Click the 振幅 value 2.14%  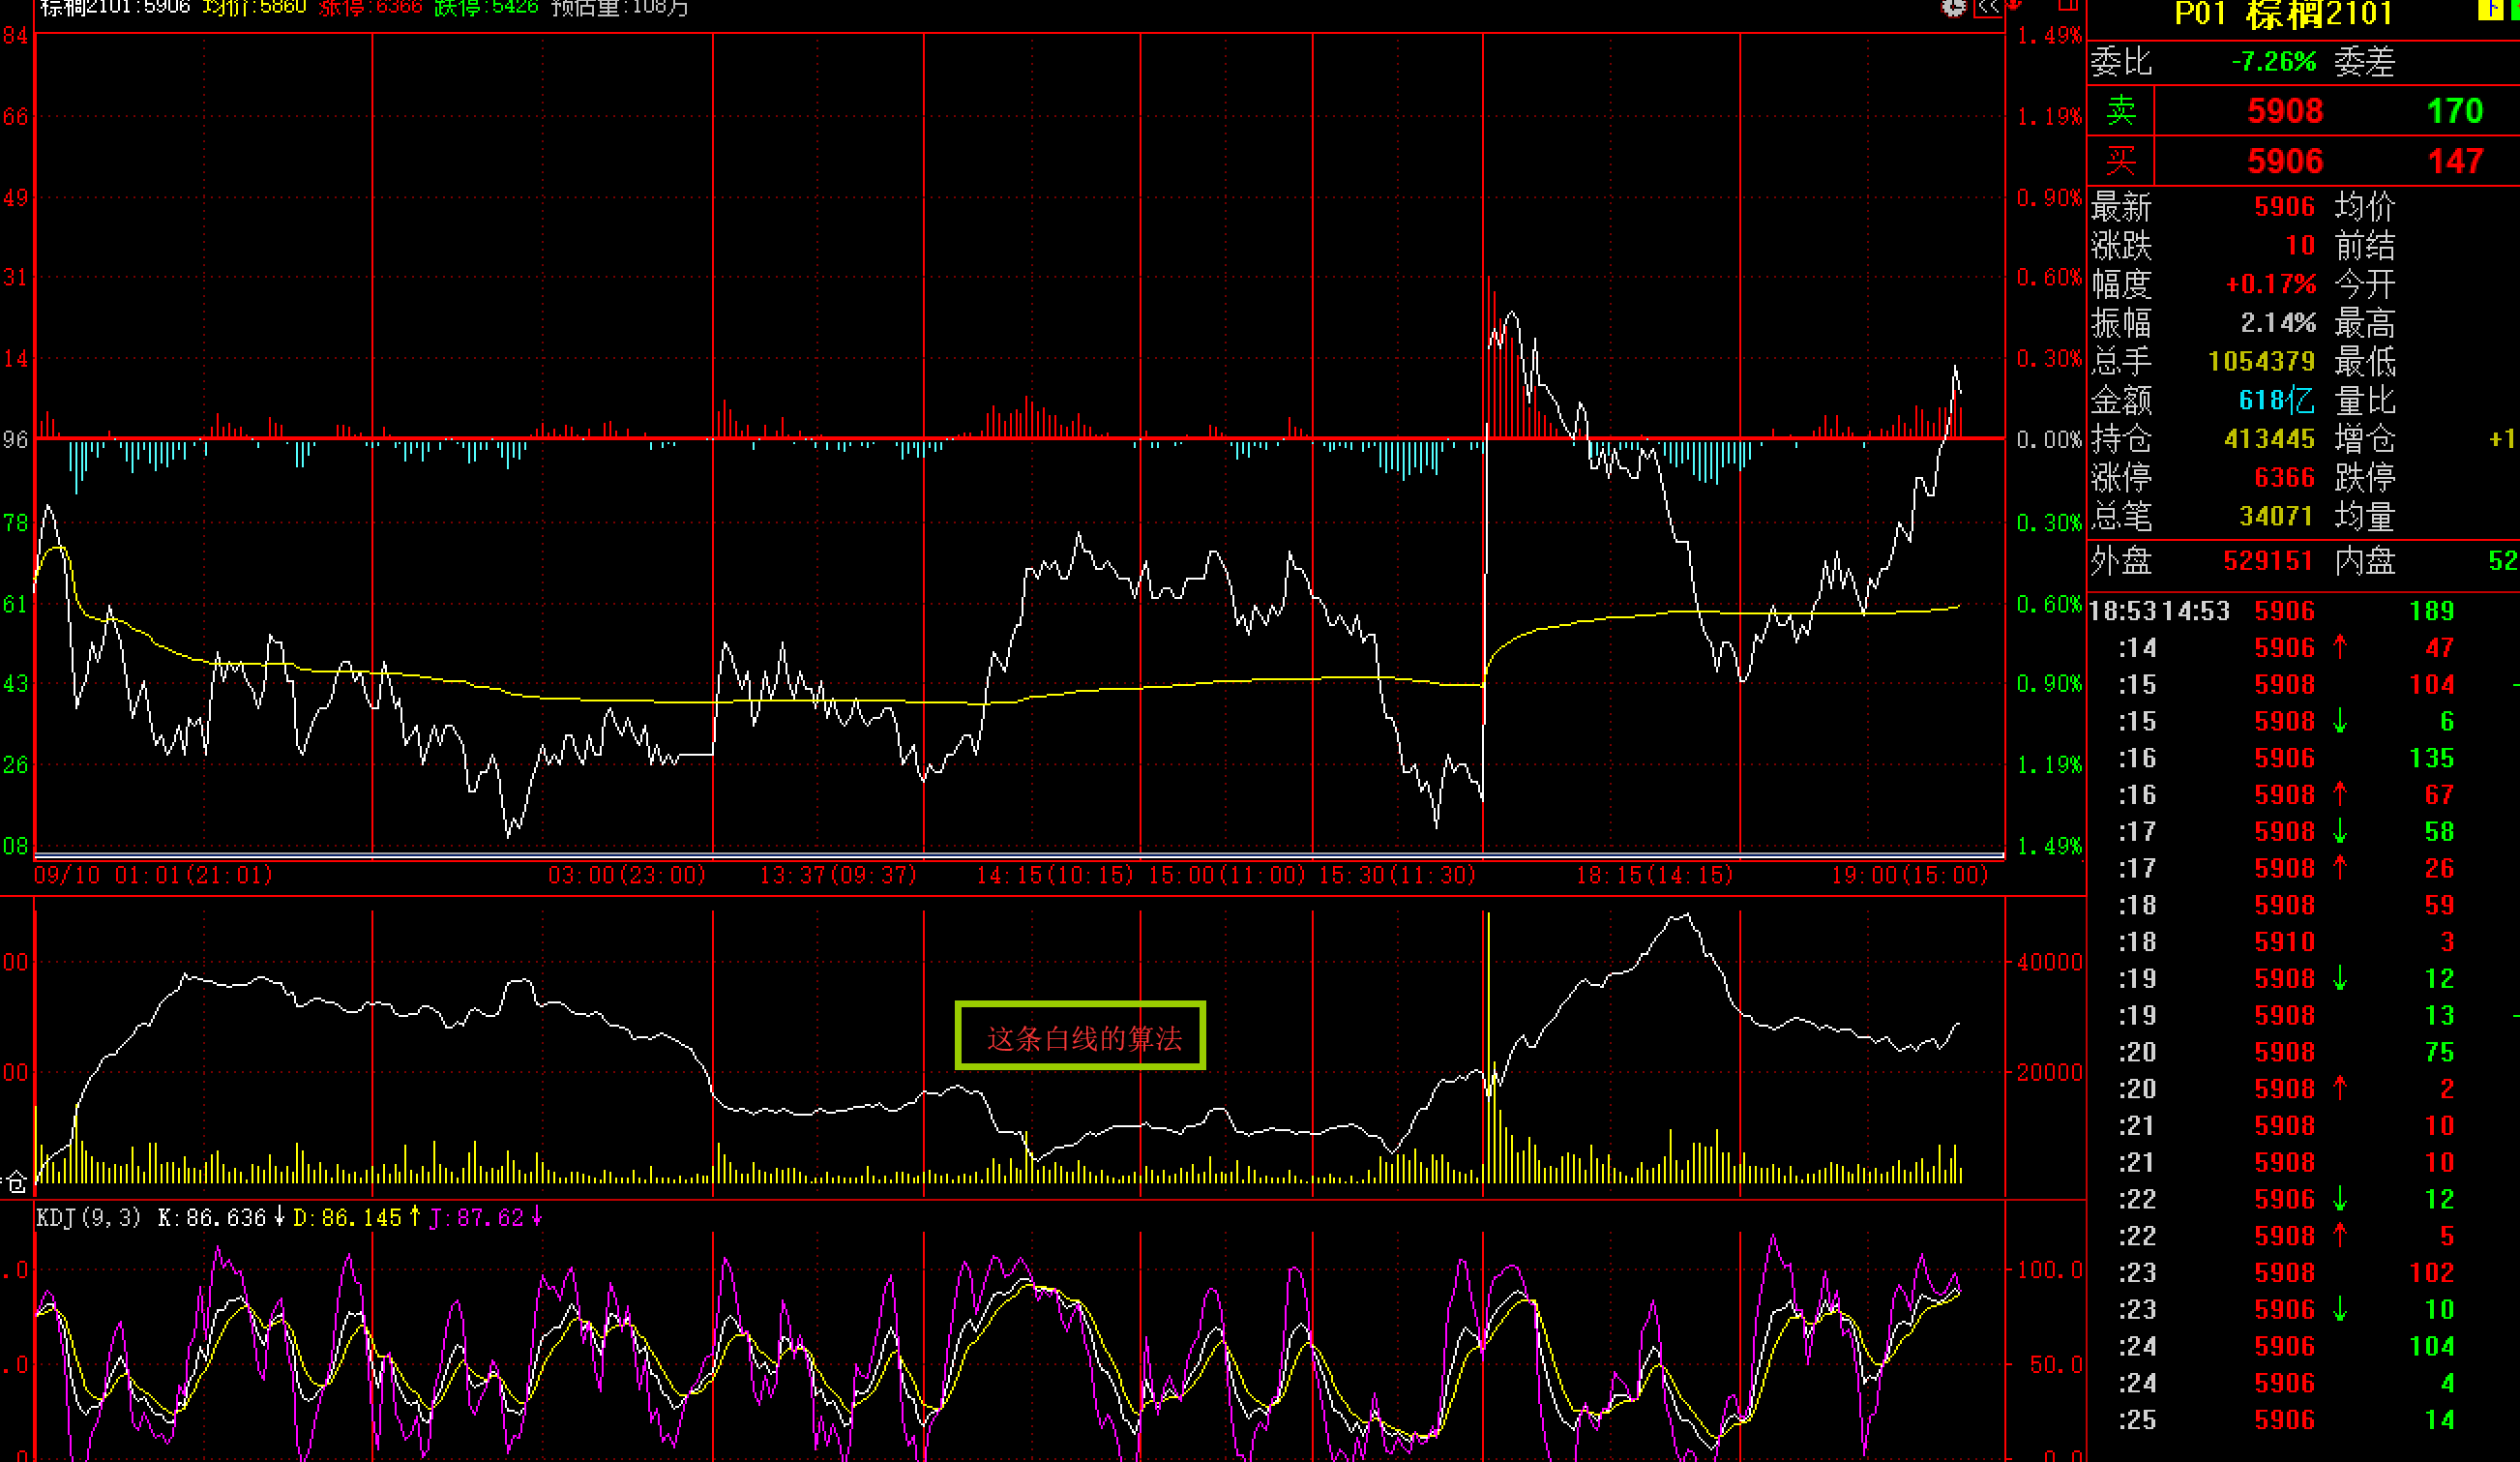click(x=2278, y=323)
